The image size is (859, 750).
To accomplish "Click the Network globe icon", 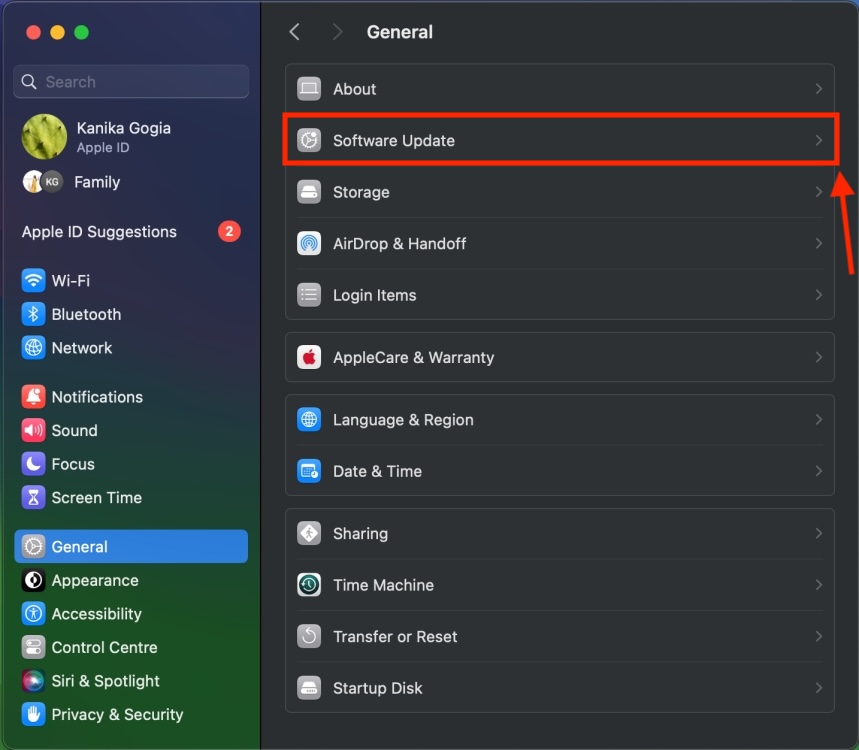I will [33, 348].
